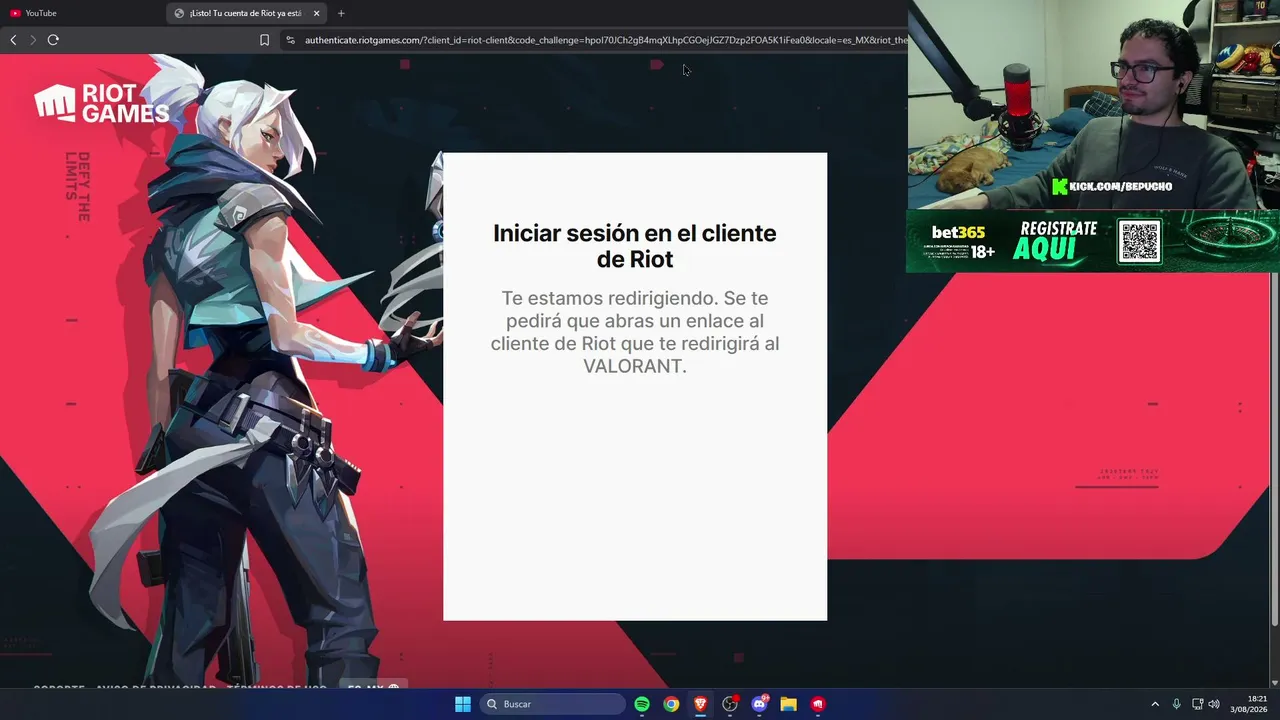Open a new browser tab
The width and height of the screenshot is (1280, 720).
tap(341, 13)
